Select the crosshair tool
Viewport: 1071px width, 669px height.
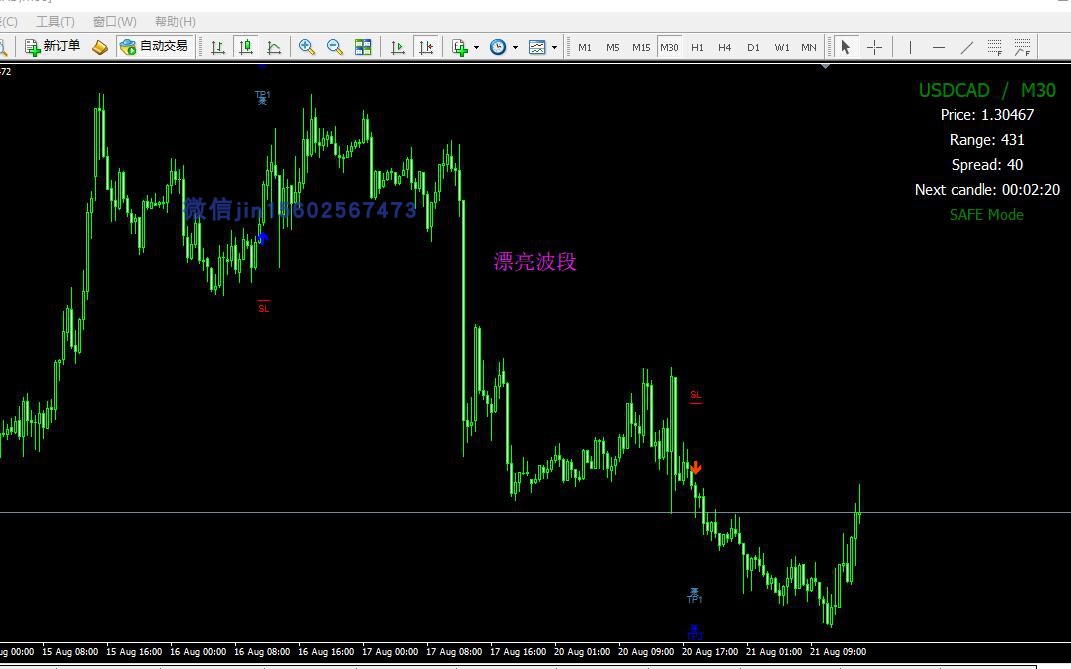pyautogui.click(x=874, y=47)
